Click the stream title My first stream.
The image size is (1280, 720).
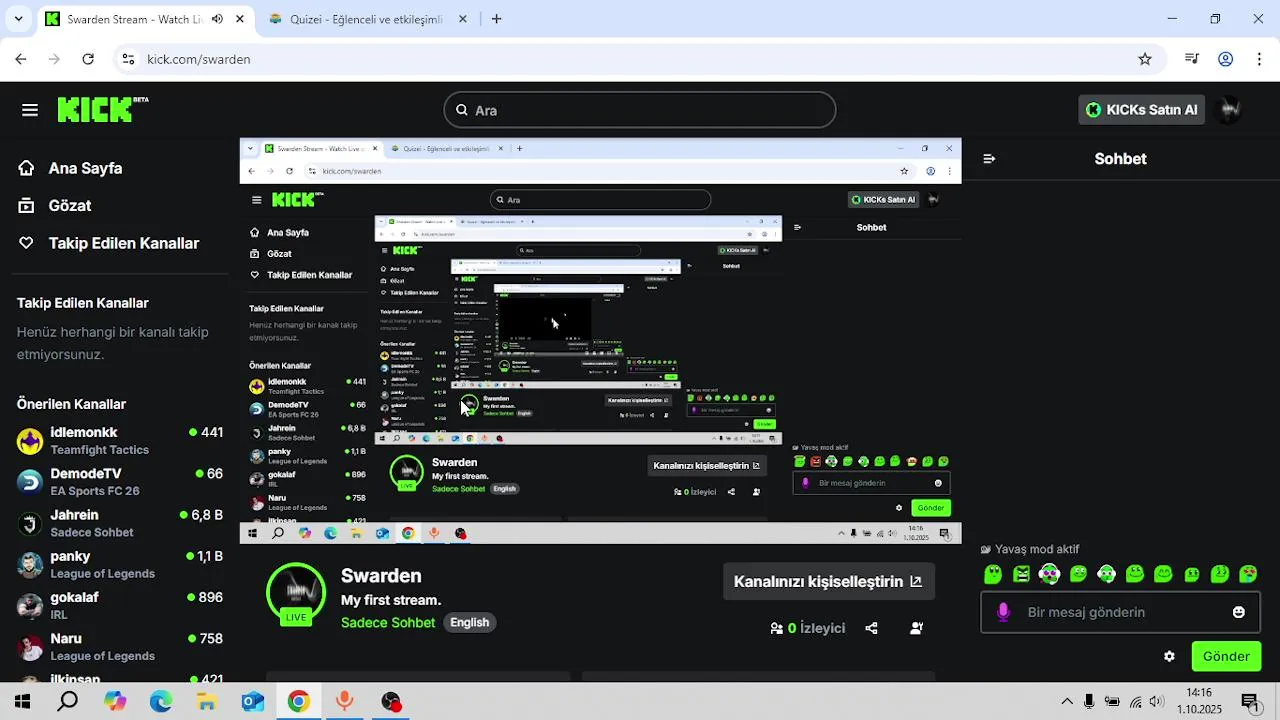click(x=391, y=600)
